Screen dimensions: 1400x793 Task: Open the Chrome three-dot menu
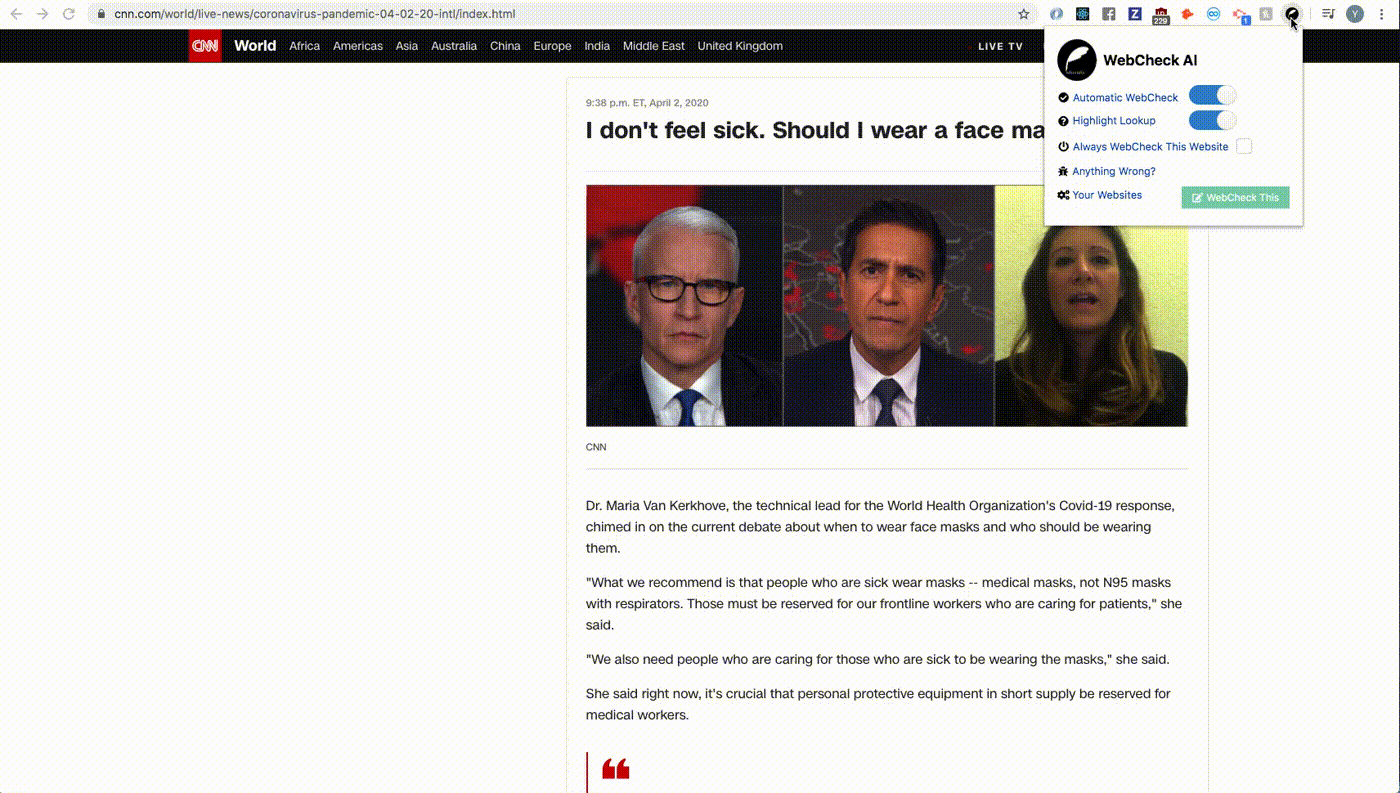[x=1382, y=14]
